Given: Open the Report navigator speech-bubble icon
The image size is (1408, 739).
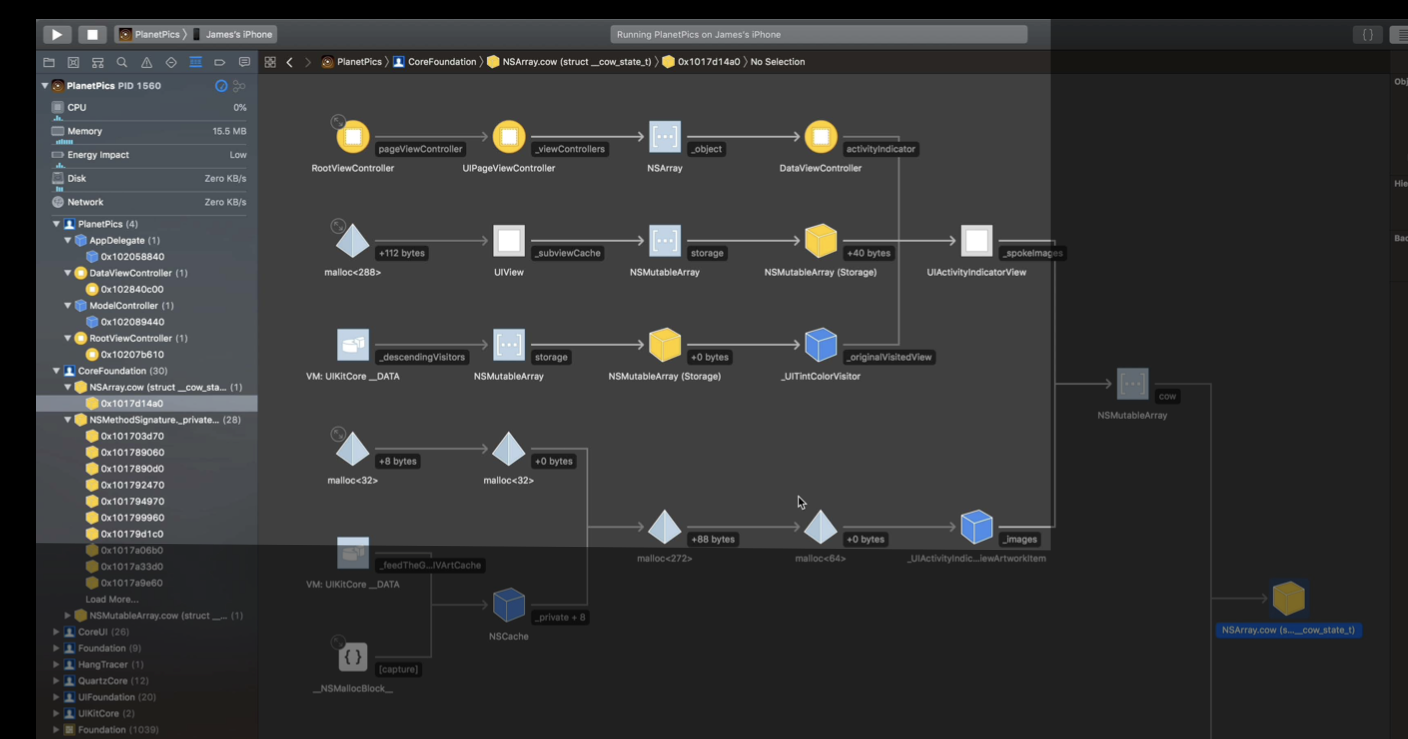Looking at the screenshot, I should pyautogui.click(x=244, y=62).
